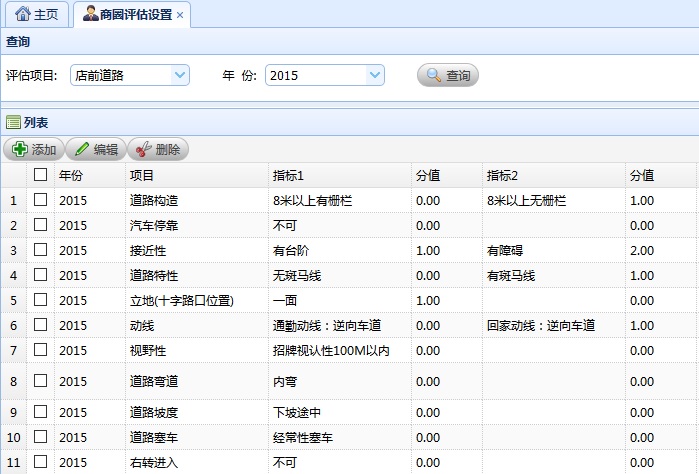Click the 动线 project cell
Screen dimensions: 699x474
pyautogui.click(x=197, y=325)
